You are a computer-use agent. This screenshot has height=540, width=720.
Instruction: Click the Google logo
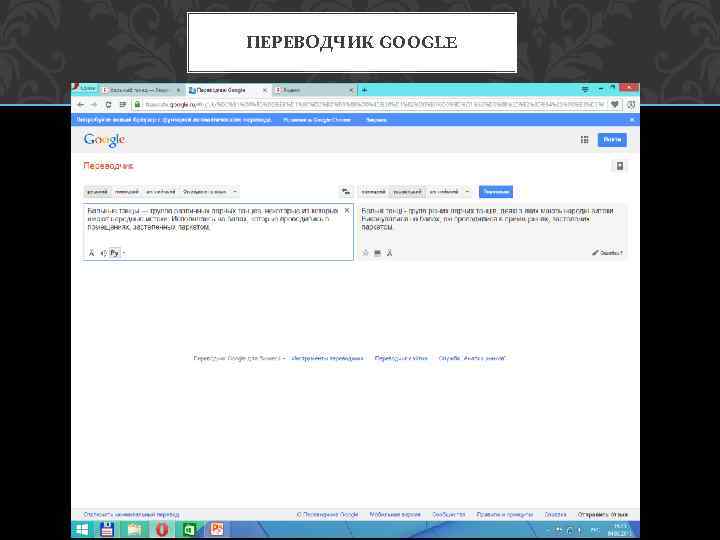[105, 140]
